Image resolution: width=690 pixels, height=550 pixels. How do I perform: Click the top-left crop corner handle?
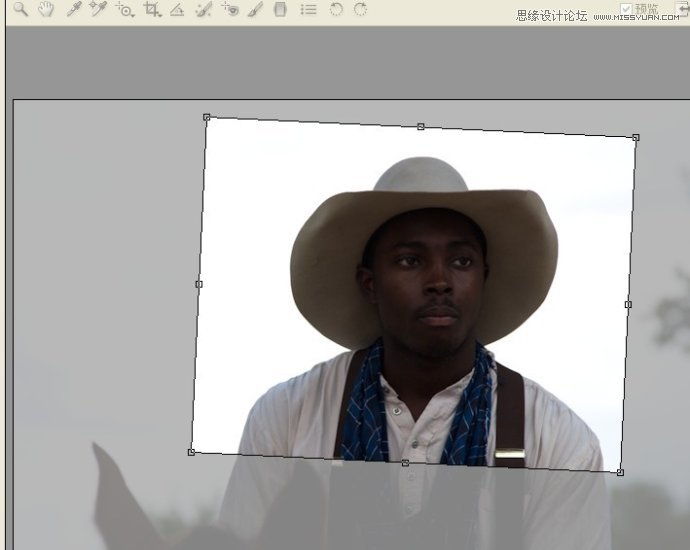tap(206, 117)
